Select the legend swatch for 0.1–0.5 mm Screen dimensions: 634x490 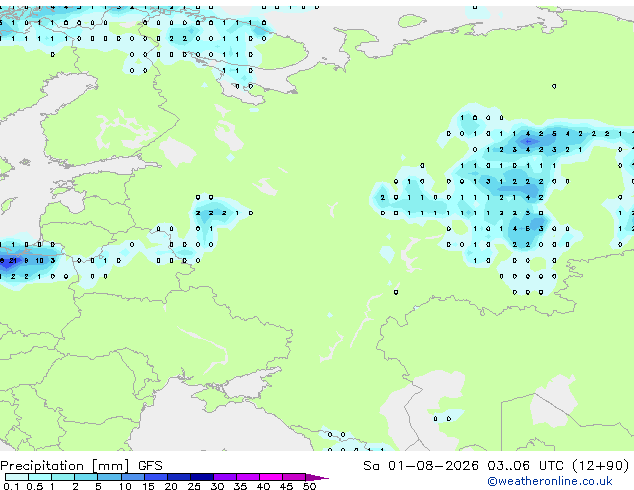tap(17, 477)
